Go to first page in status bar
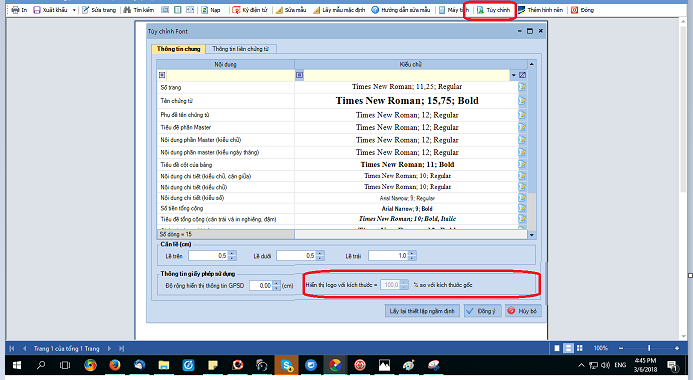This screenshot has width=693, height=380. click(x=12, y=349)
